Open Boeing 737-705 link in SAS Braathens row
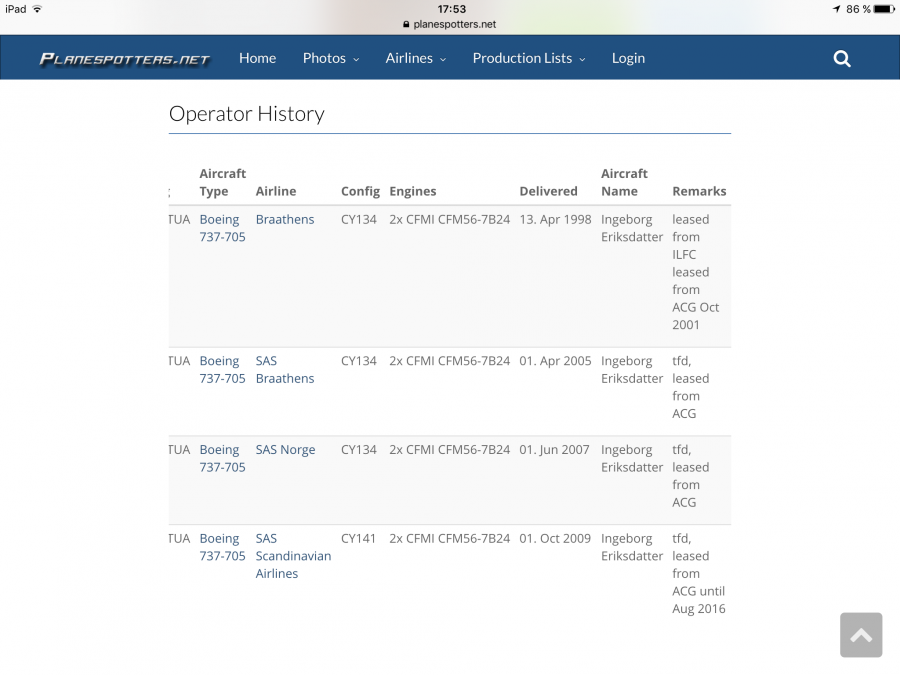The image size is (900, 675). point(222,370)
